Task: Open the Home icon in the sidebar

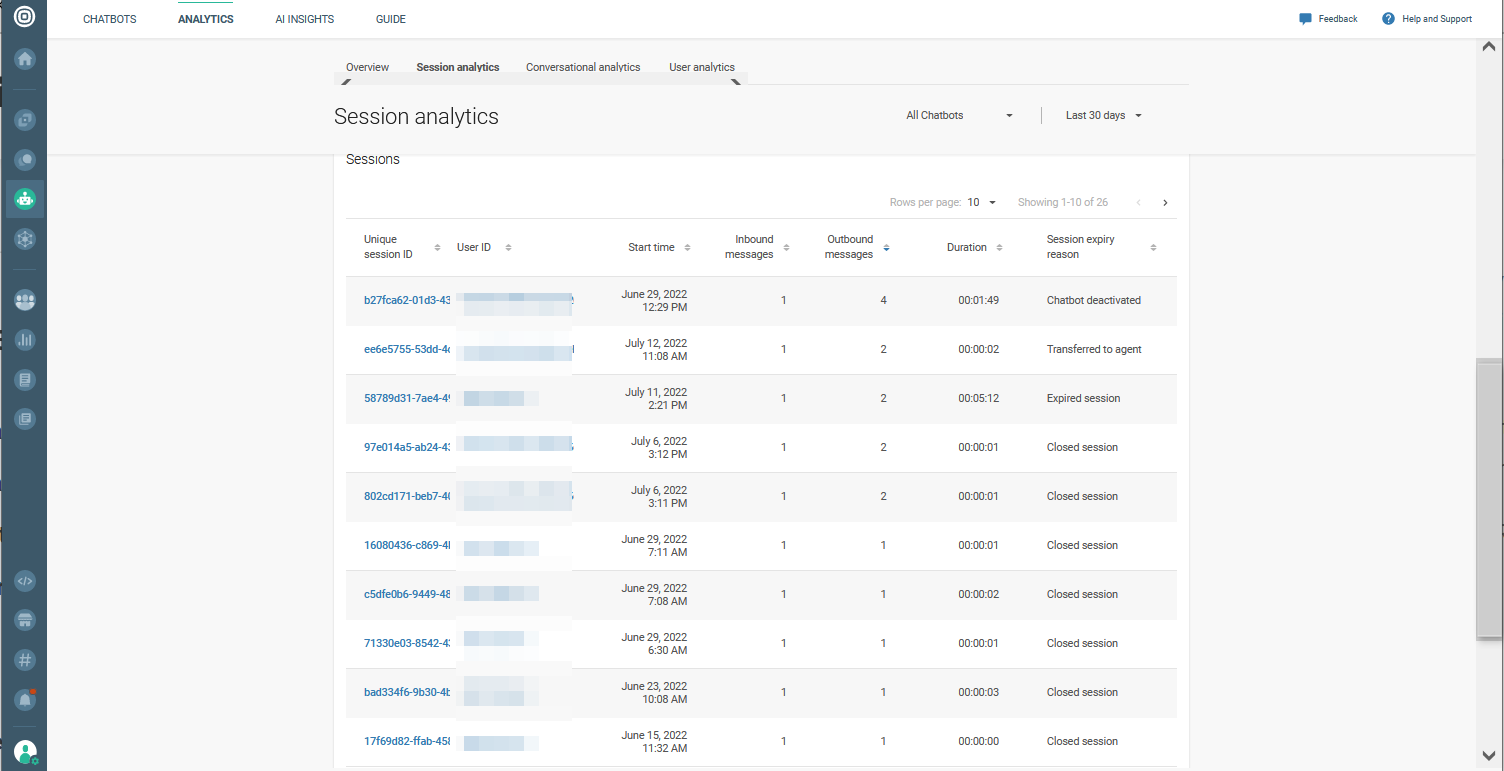Action: coord(24,59)
